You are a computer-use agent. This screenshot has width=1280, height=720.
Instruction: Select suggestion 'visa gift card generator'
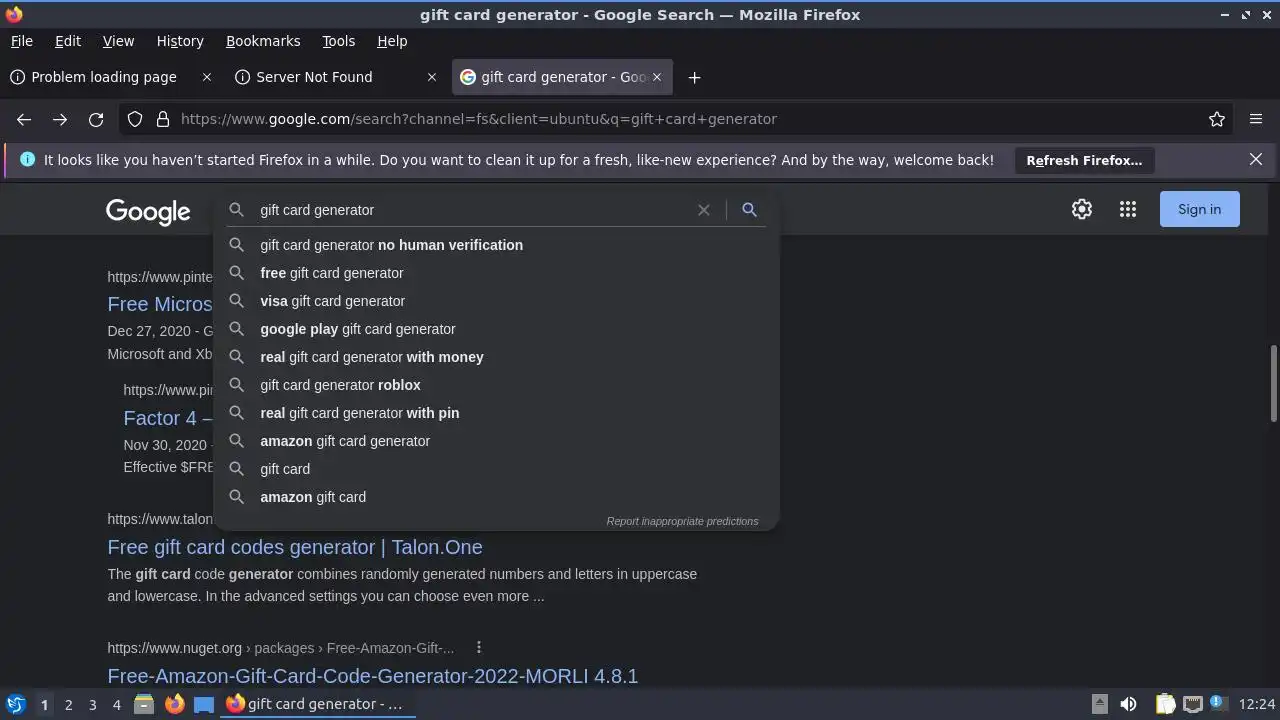click(x=496, y=301)
